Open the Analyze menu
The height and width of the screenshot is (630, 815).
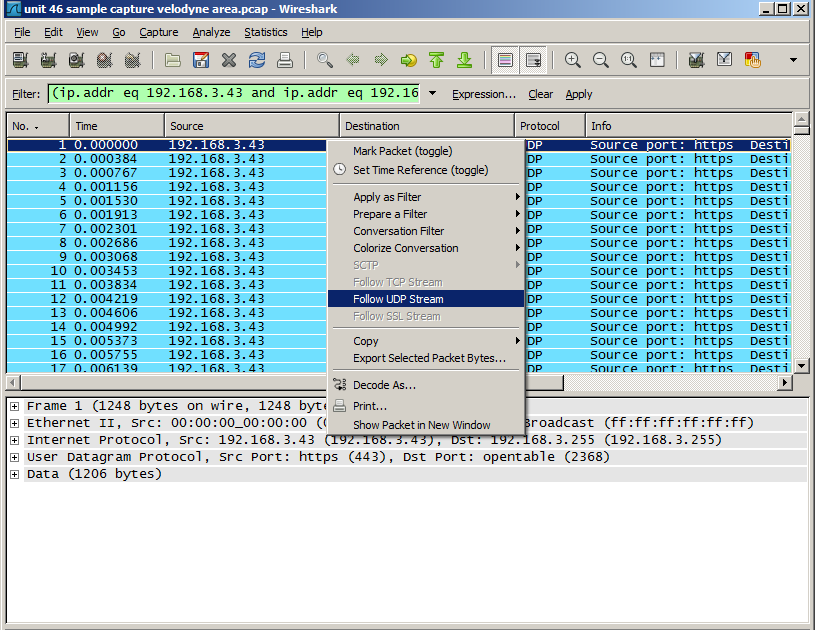pos(211,32)
